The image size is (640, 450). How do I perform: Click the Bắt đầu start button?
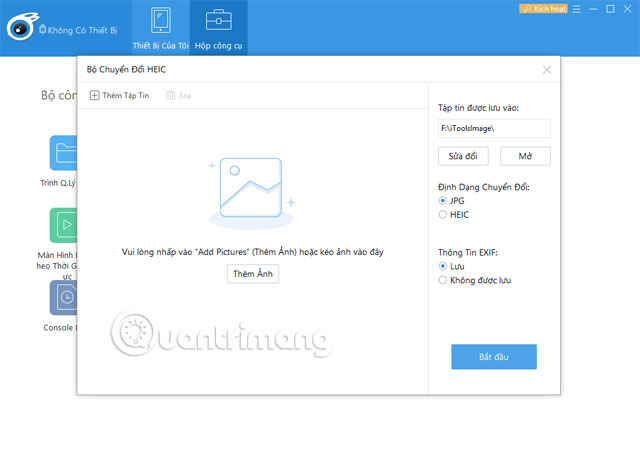tap(494, 357)
